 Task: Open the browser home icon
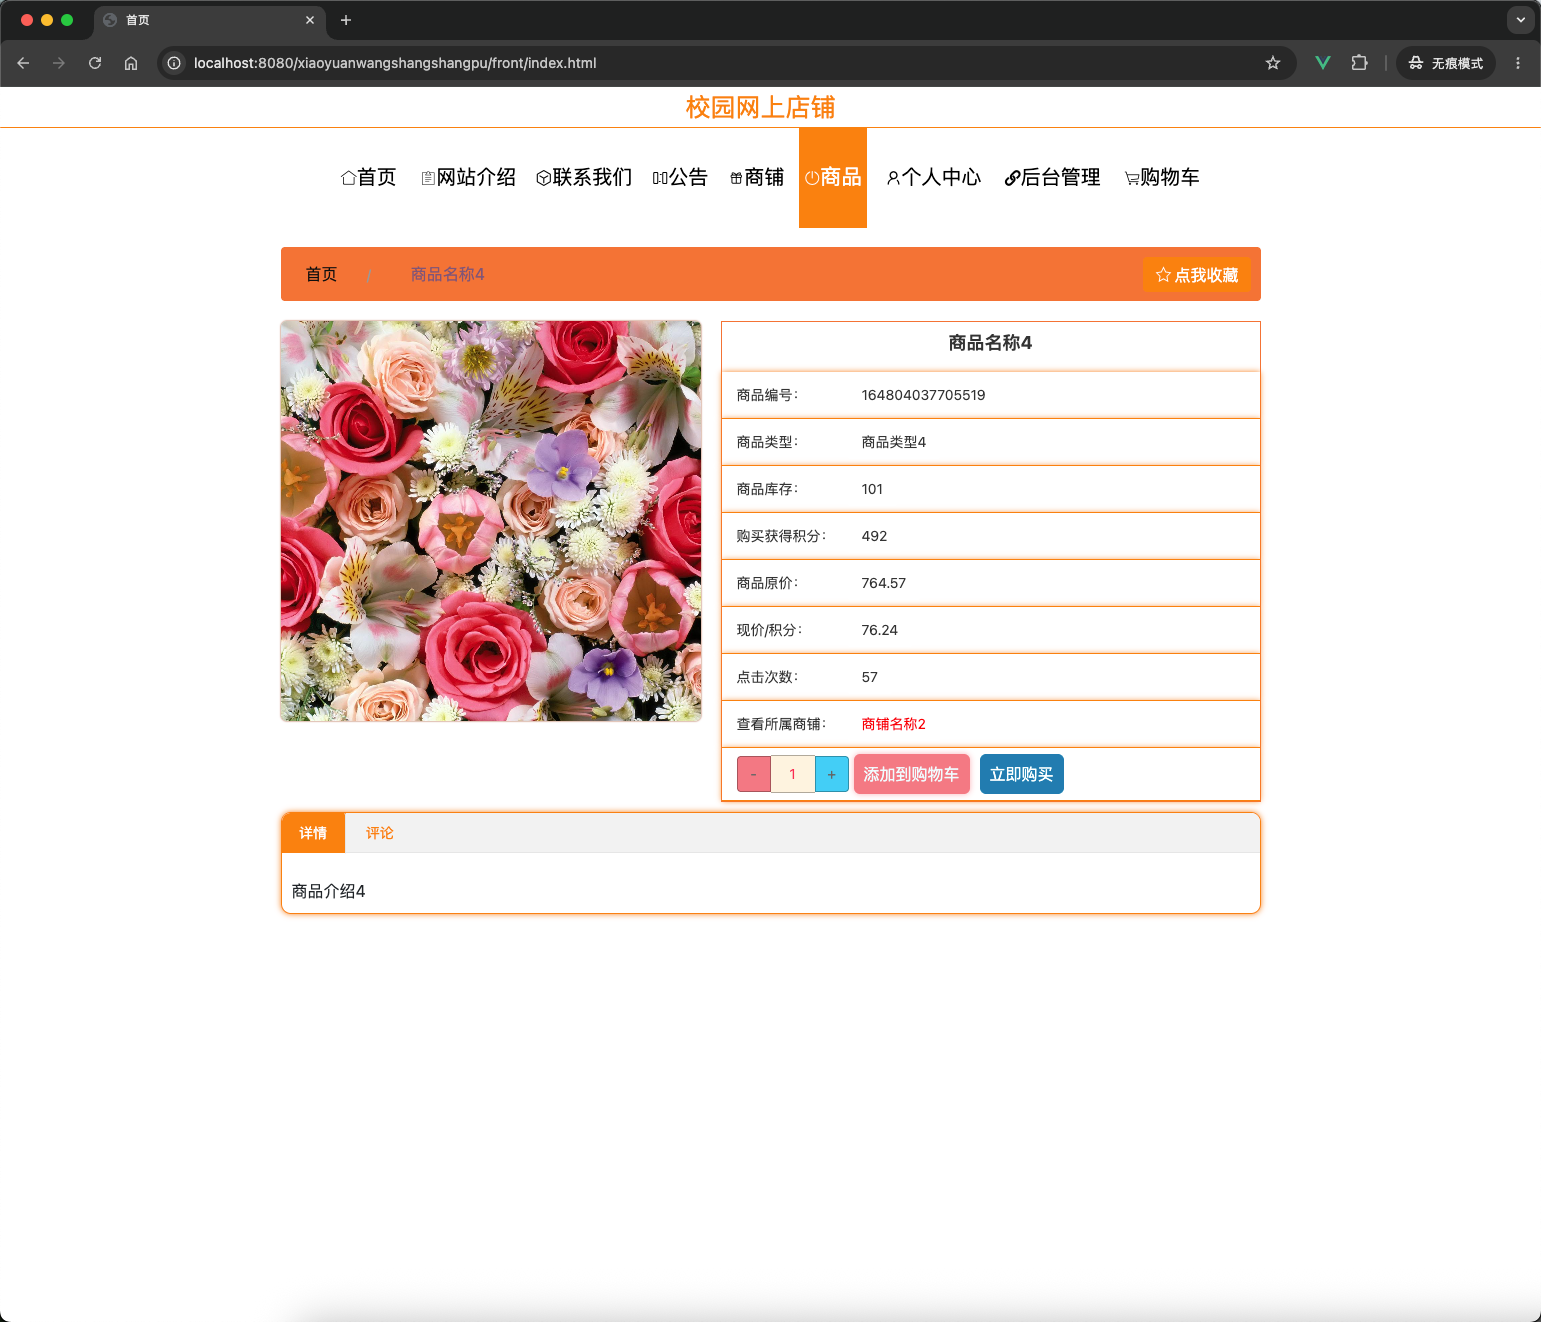click(131, 63)
